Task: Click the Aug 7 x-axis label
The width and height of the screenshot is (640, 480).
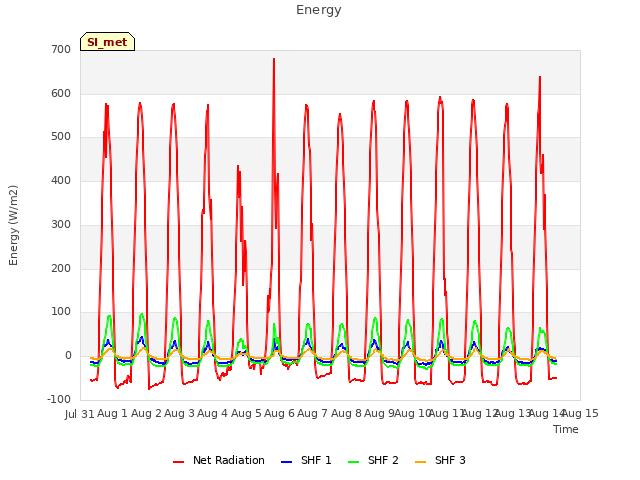Action: (x=313, y=413)
